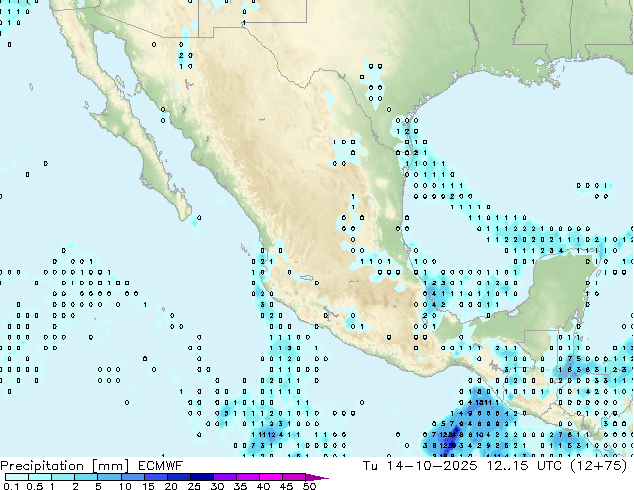Click the legend label "15"
Screen dimensions: 634x490
point(148,486)
